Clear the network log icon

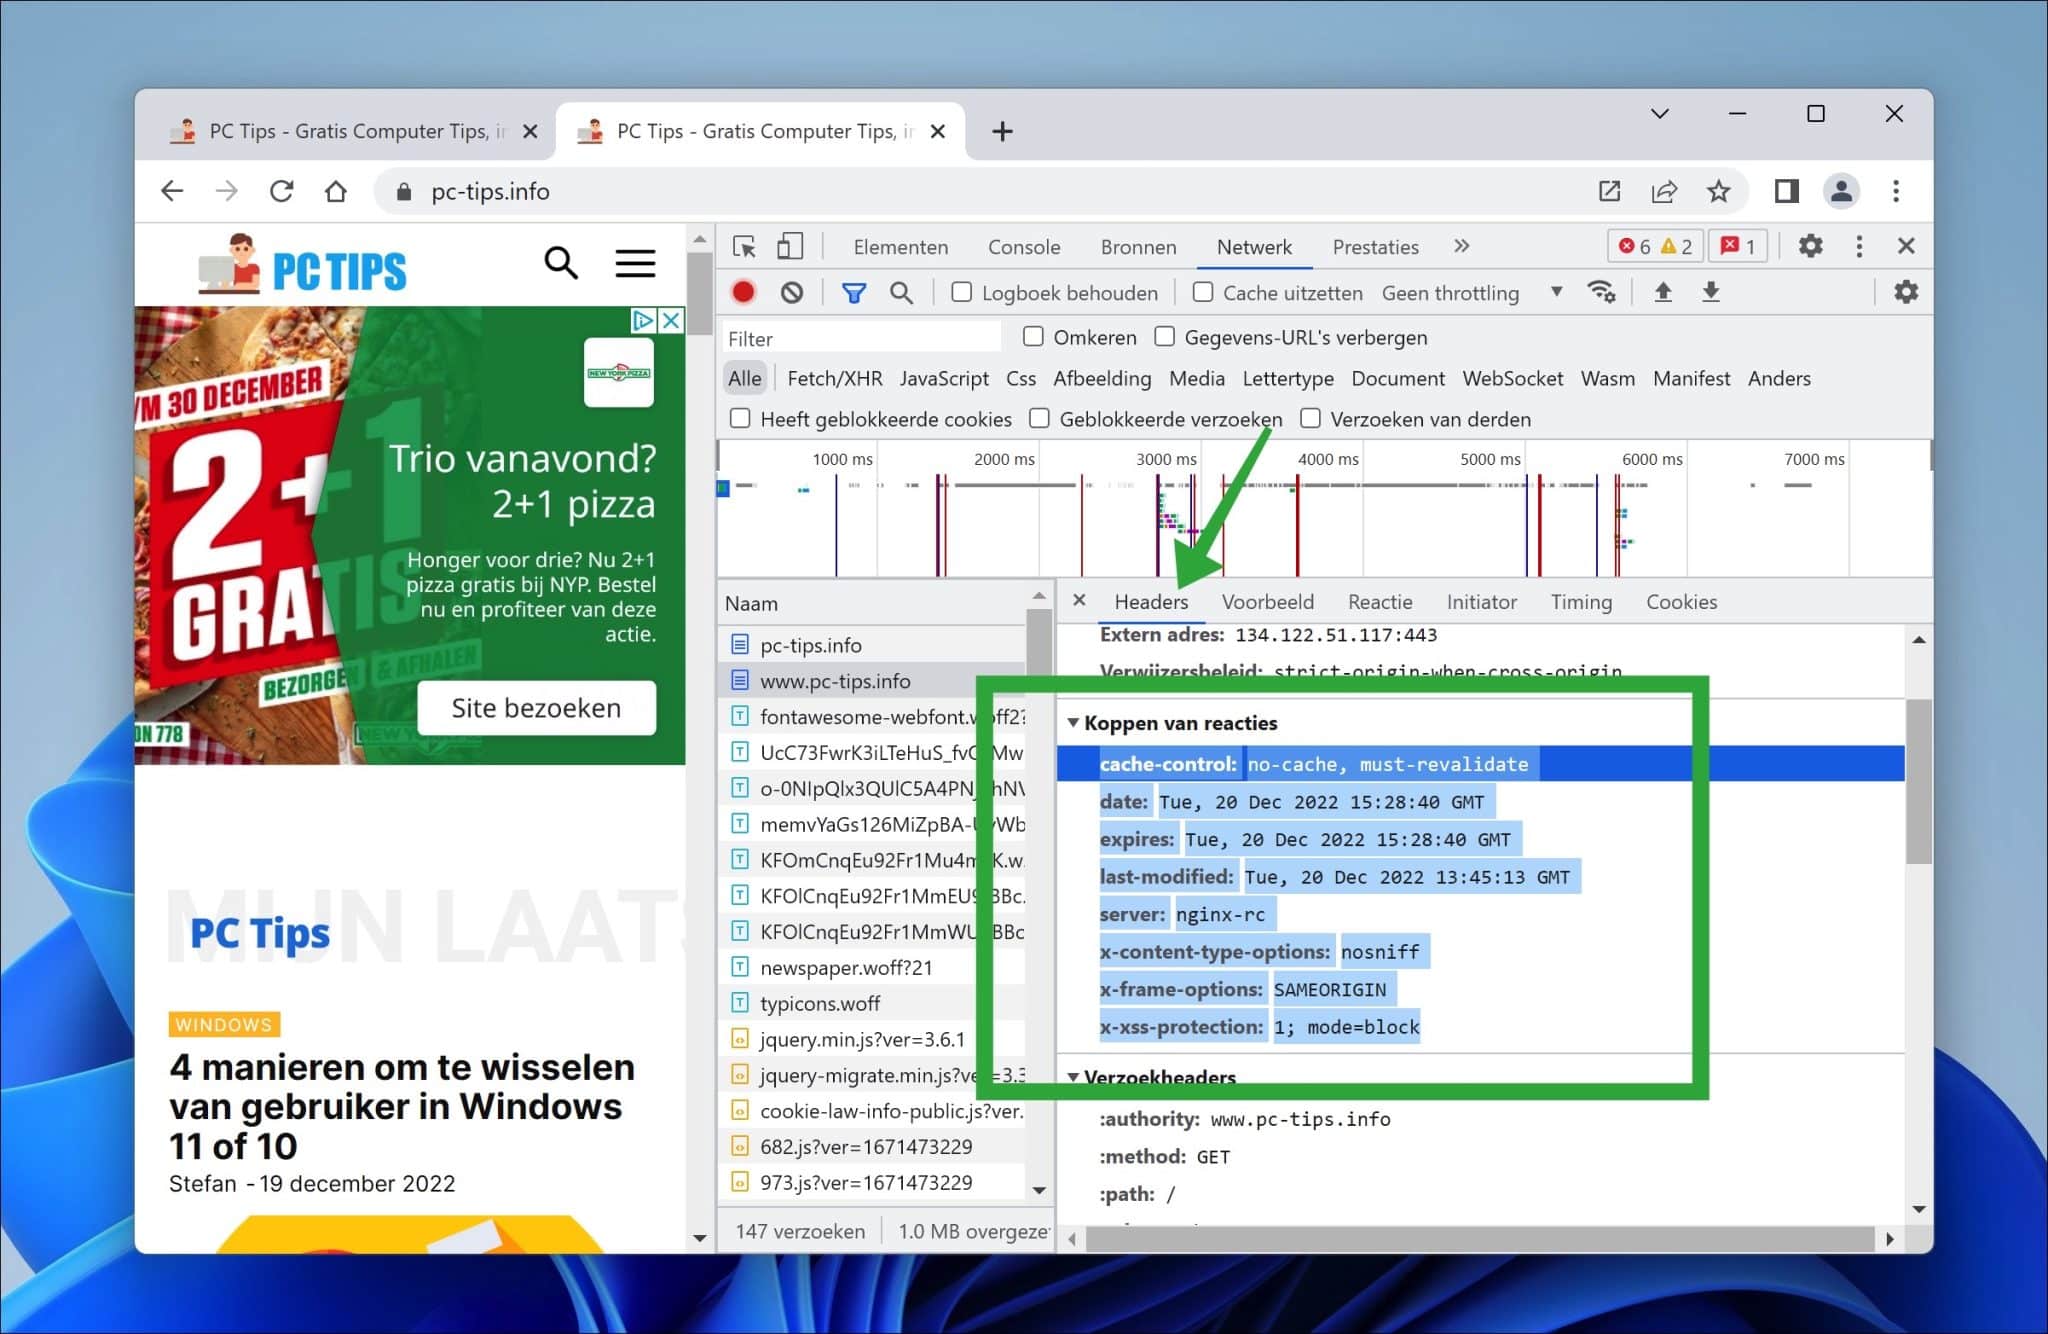pos(792,292)
